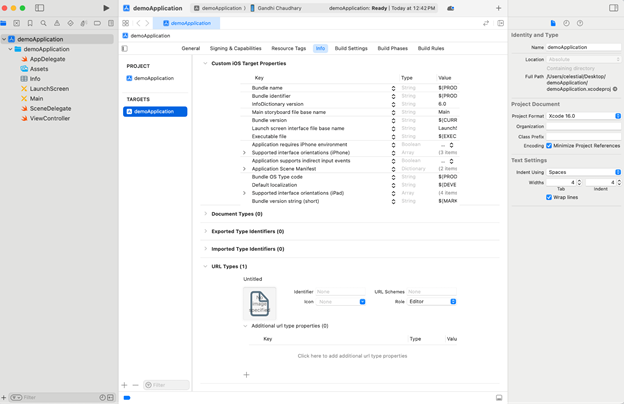
Task: Switch to the General tab
Action: (191, 49)
